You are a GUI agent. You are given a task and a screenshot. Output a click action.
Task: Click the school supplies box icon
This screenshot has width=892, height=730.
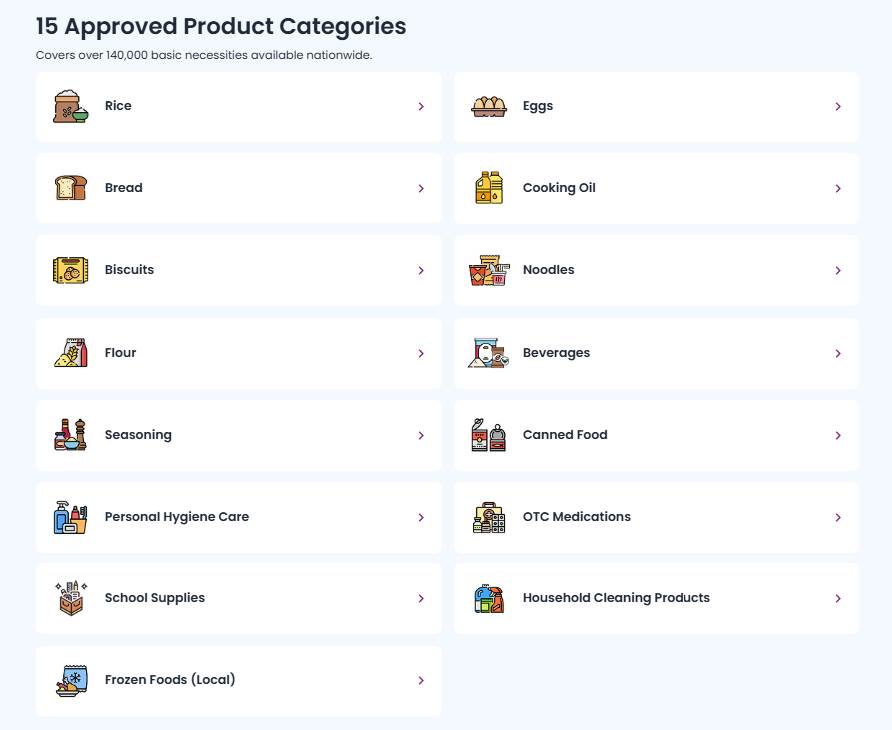click(70, 598)
